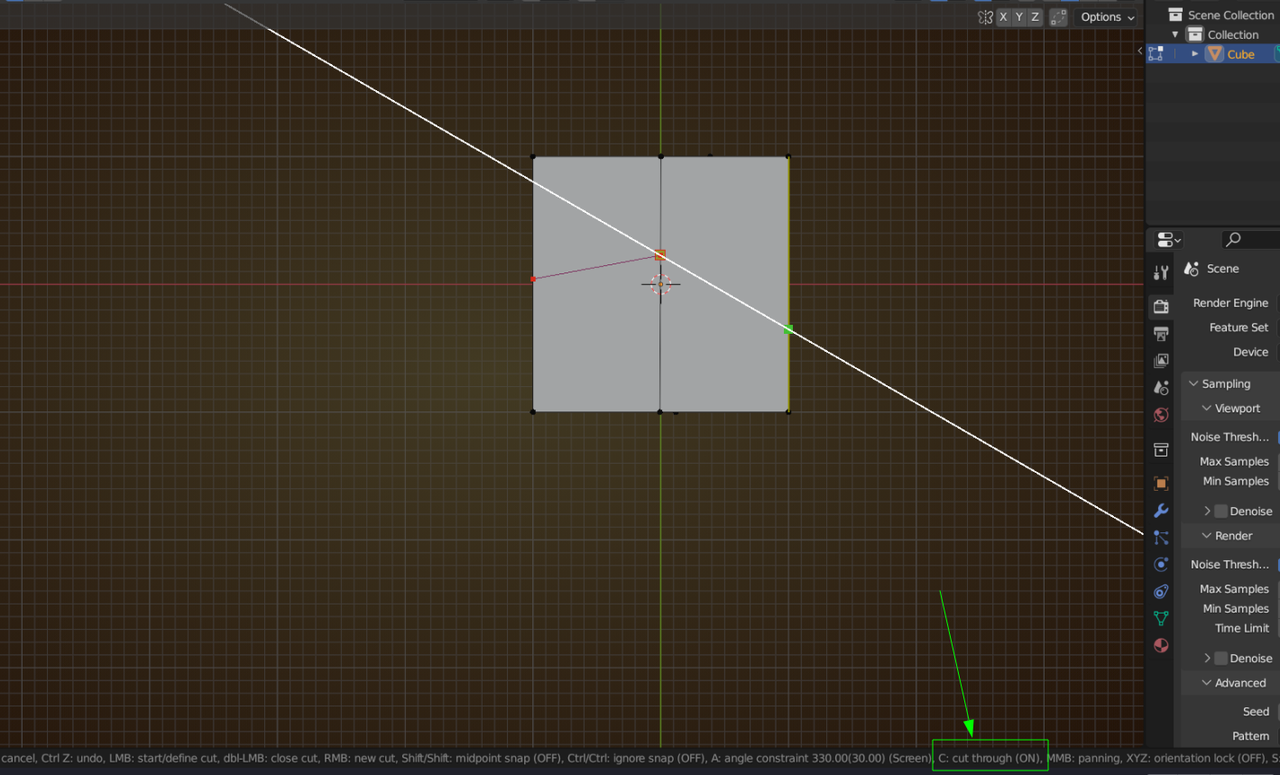The width and height of the screenshot is (1280, 775).
Task: Select Collection in the outliner
Action: [1233, 34]
